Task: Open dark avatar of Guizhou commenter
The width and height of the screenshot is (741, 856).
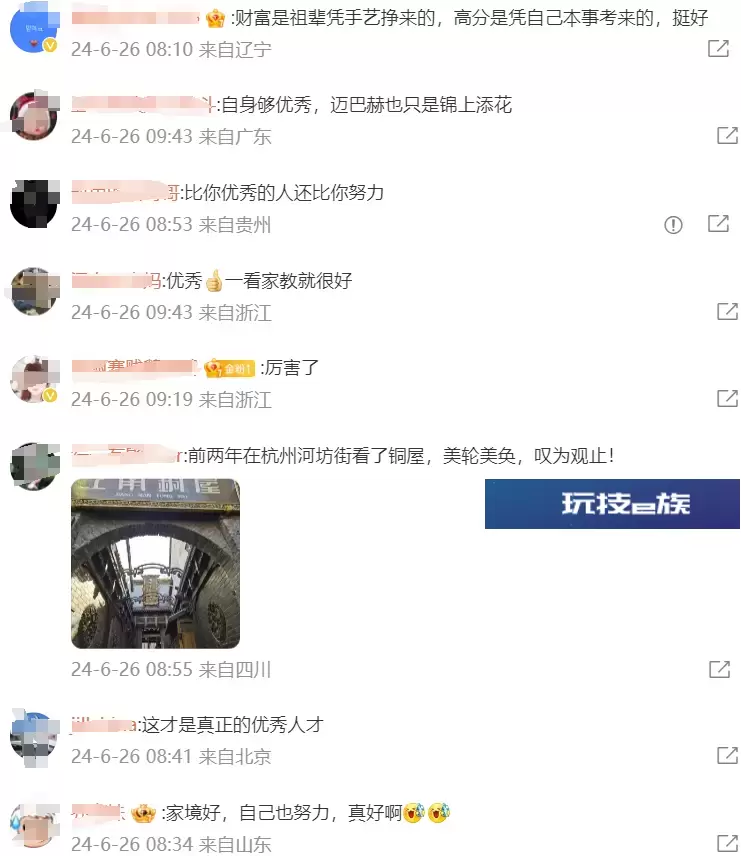Action: [x=34, y=204]
